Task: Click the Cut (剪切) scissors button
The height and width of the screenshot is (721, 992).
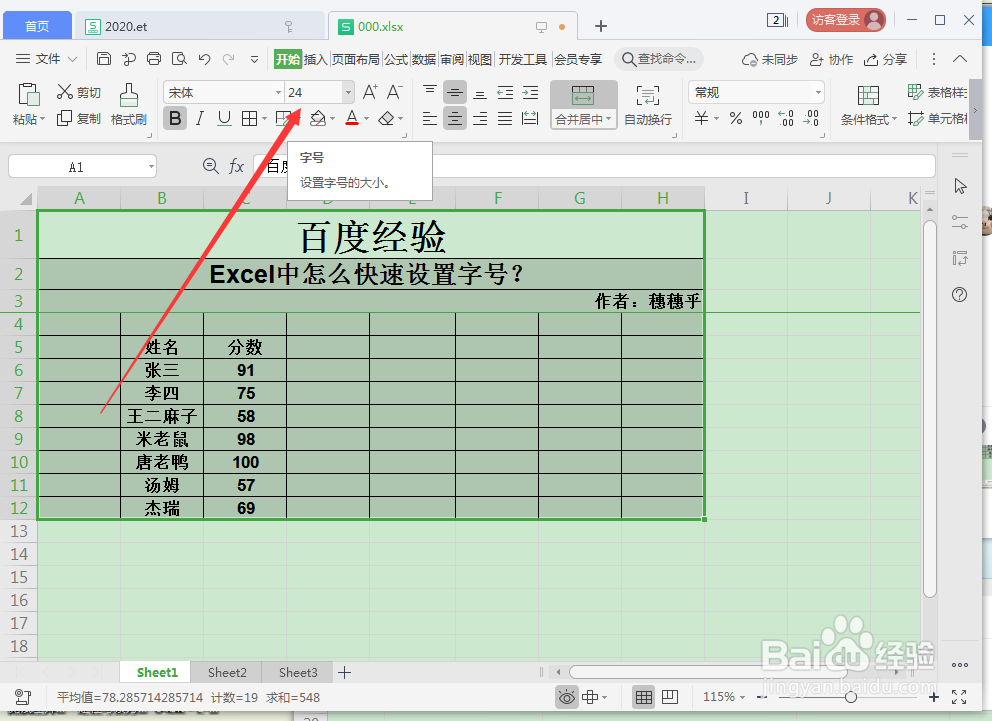Action: point(78,92)
